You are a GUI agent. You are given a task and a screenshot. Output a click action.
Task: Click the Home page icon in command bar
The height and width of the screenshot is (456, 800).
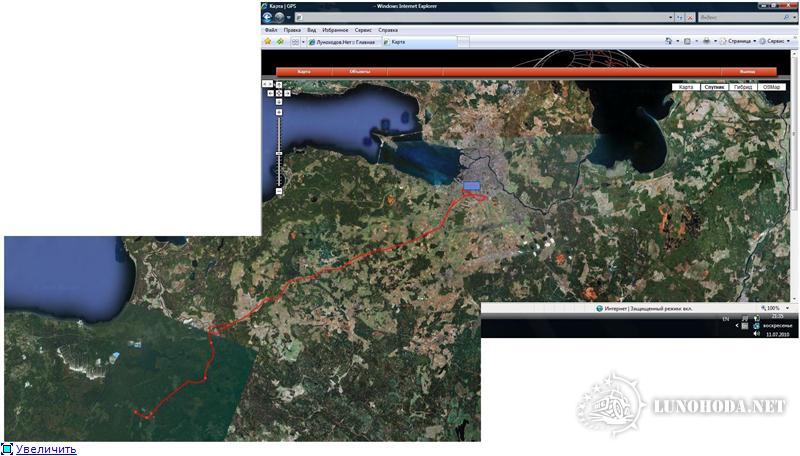tap(668, 41)
